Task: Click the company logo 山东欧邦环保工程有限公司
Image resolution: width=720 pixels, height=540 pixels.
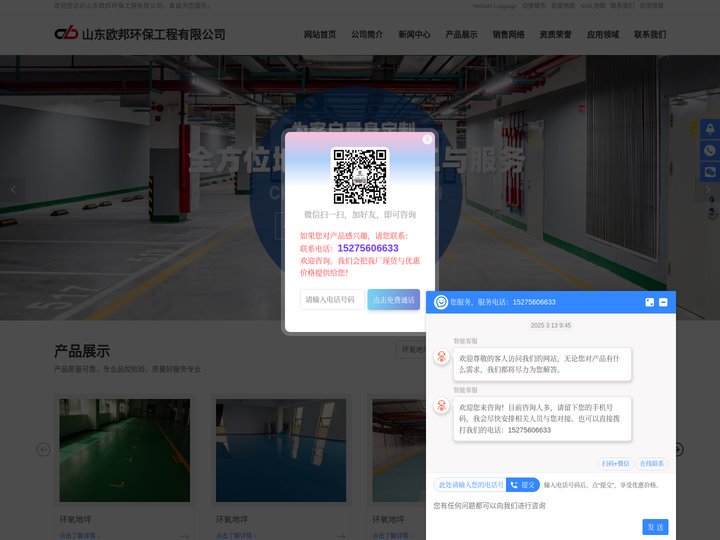Action: click(140, 34)
